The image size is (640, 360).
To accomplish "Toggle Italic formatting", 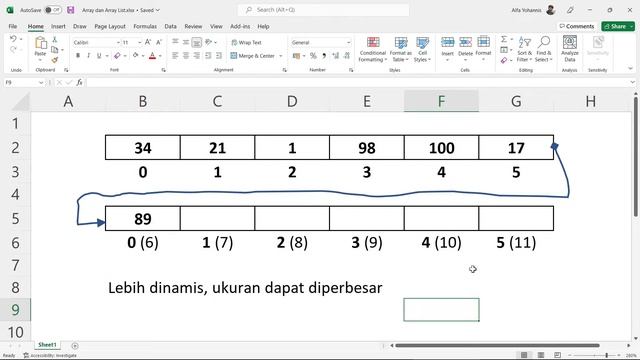I will tap(88, 56).
